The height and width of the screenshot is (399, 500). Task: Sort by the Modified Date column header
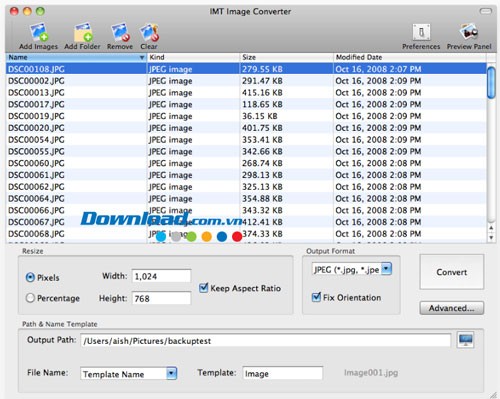[410, 57]
